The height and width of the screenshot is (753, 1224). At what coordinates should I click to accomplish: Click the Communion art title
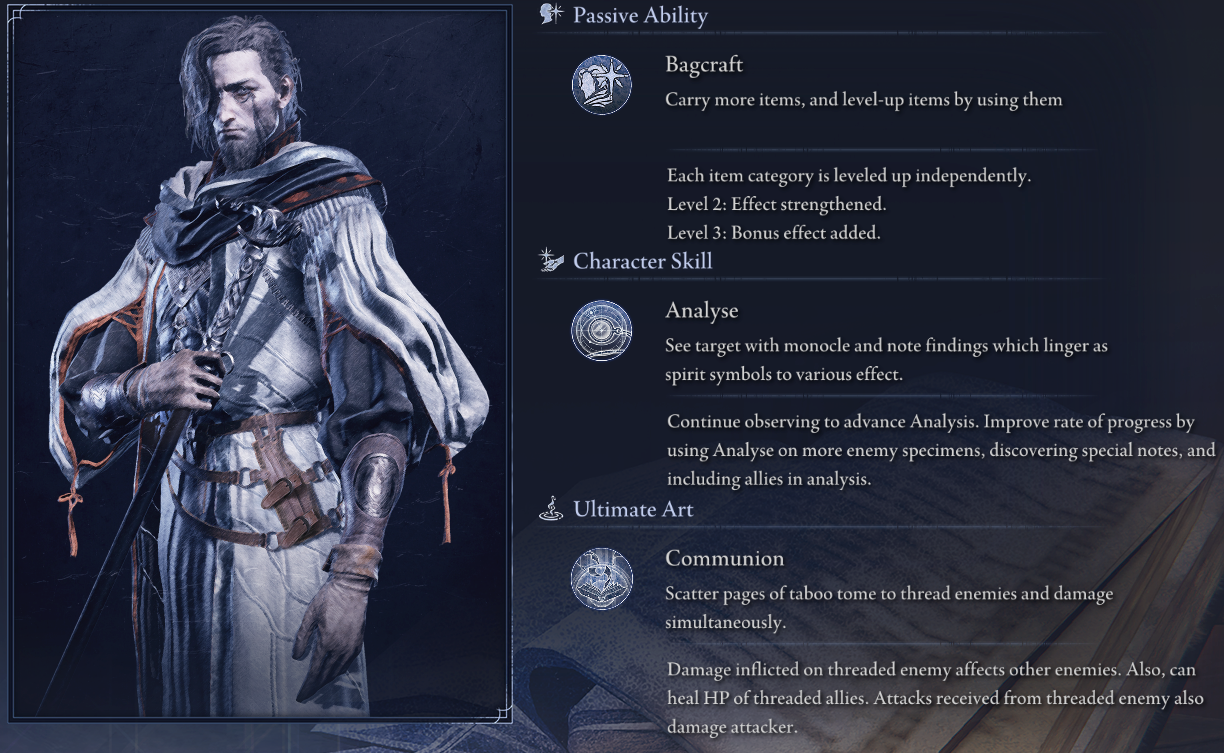(x=725, y=558)
